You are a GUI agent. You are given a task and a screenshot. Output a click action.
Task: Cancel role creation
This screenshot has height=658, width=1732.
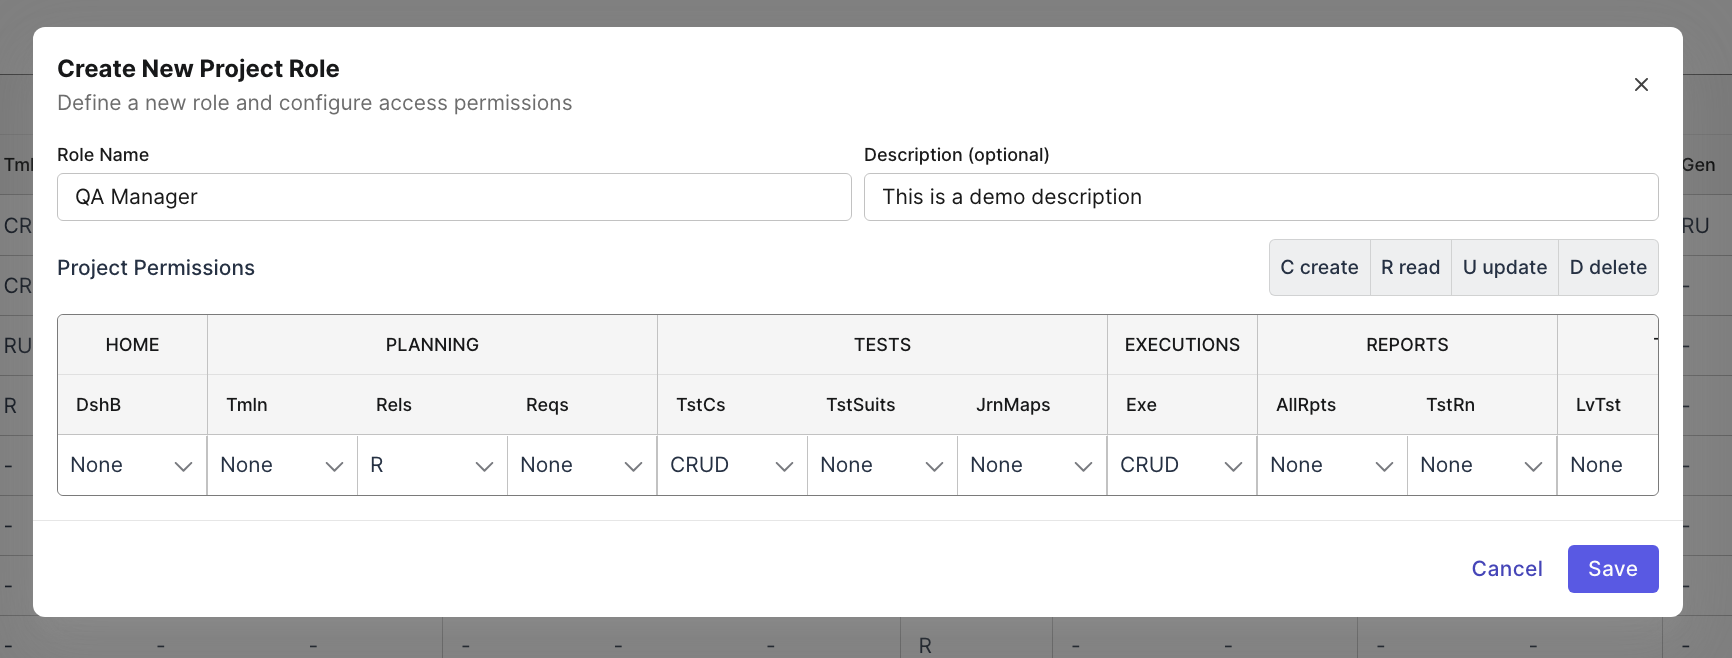1507,569
